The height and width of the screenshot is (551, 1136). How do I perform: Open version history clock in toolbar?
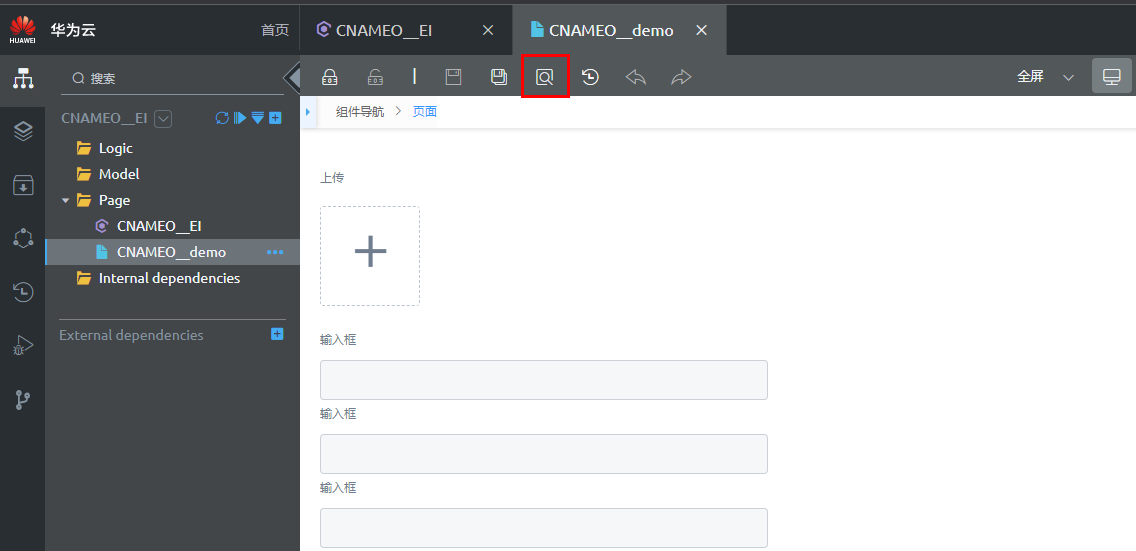590,77
